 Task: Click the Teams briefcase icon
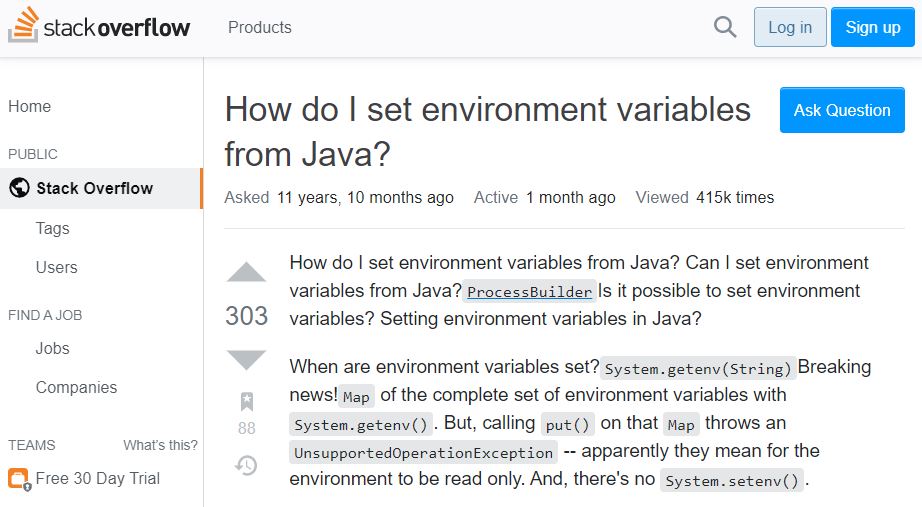click(x=18, y=479)
